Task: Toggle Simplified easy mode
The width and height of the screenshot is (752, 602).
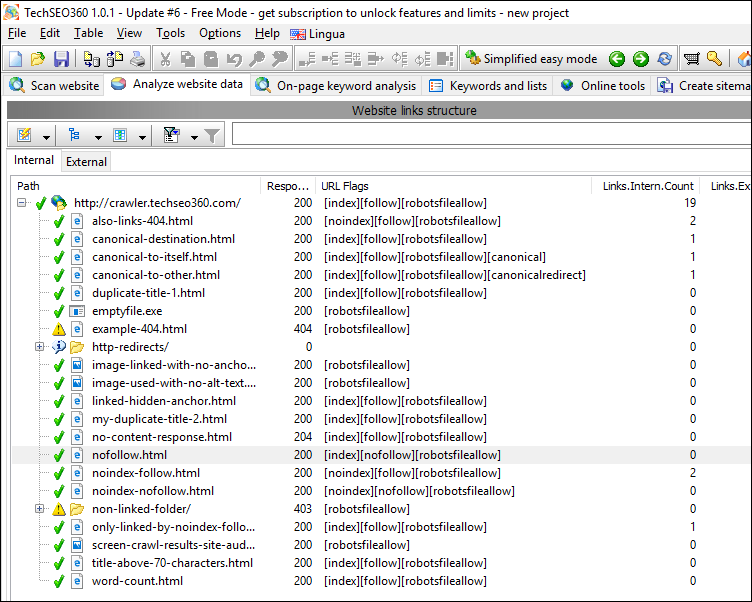Action: [530, 59]
